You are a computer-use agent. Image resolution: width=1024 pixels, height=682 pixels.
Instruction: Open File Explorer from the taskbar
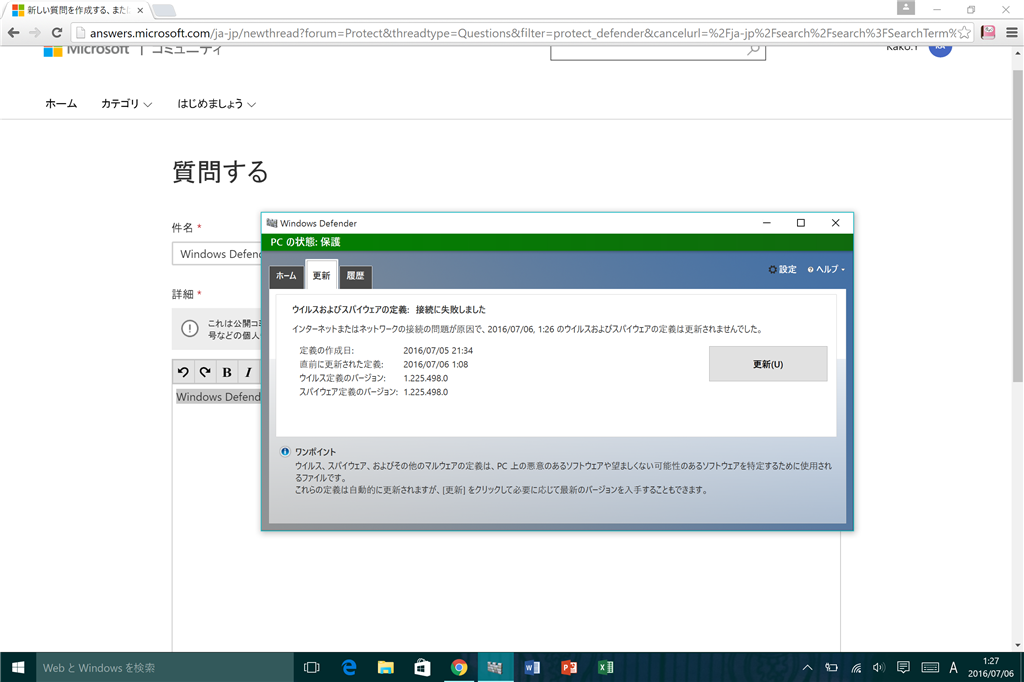coord(385,667)
